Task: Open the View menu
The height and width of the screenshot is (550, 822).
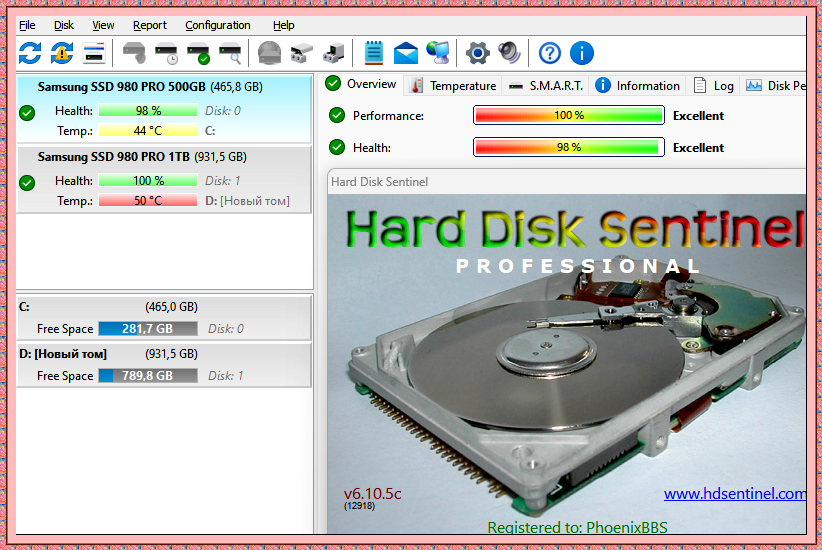Action: click(x=103, y=25)
